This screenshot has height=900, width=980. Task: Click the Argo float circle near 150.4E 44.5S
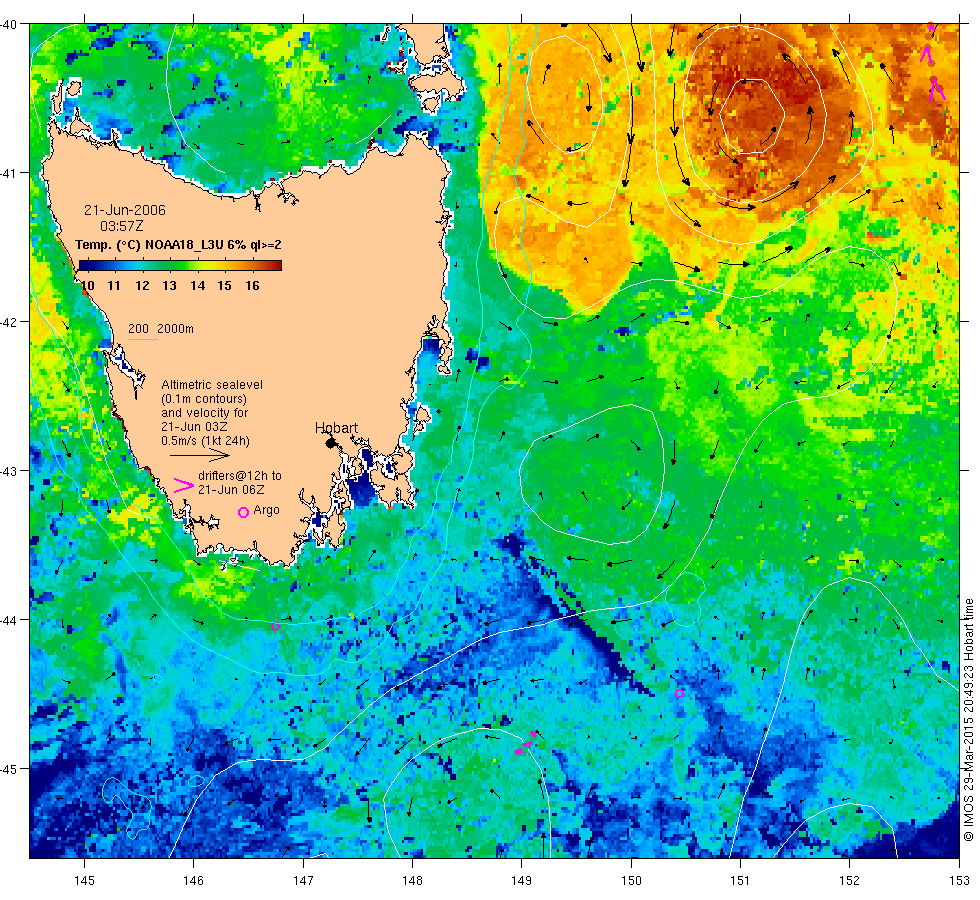(x=679, y=693)
